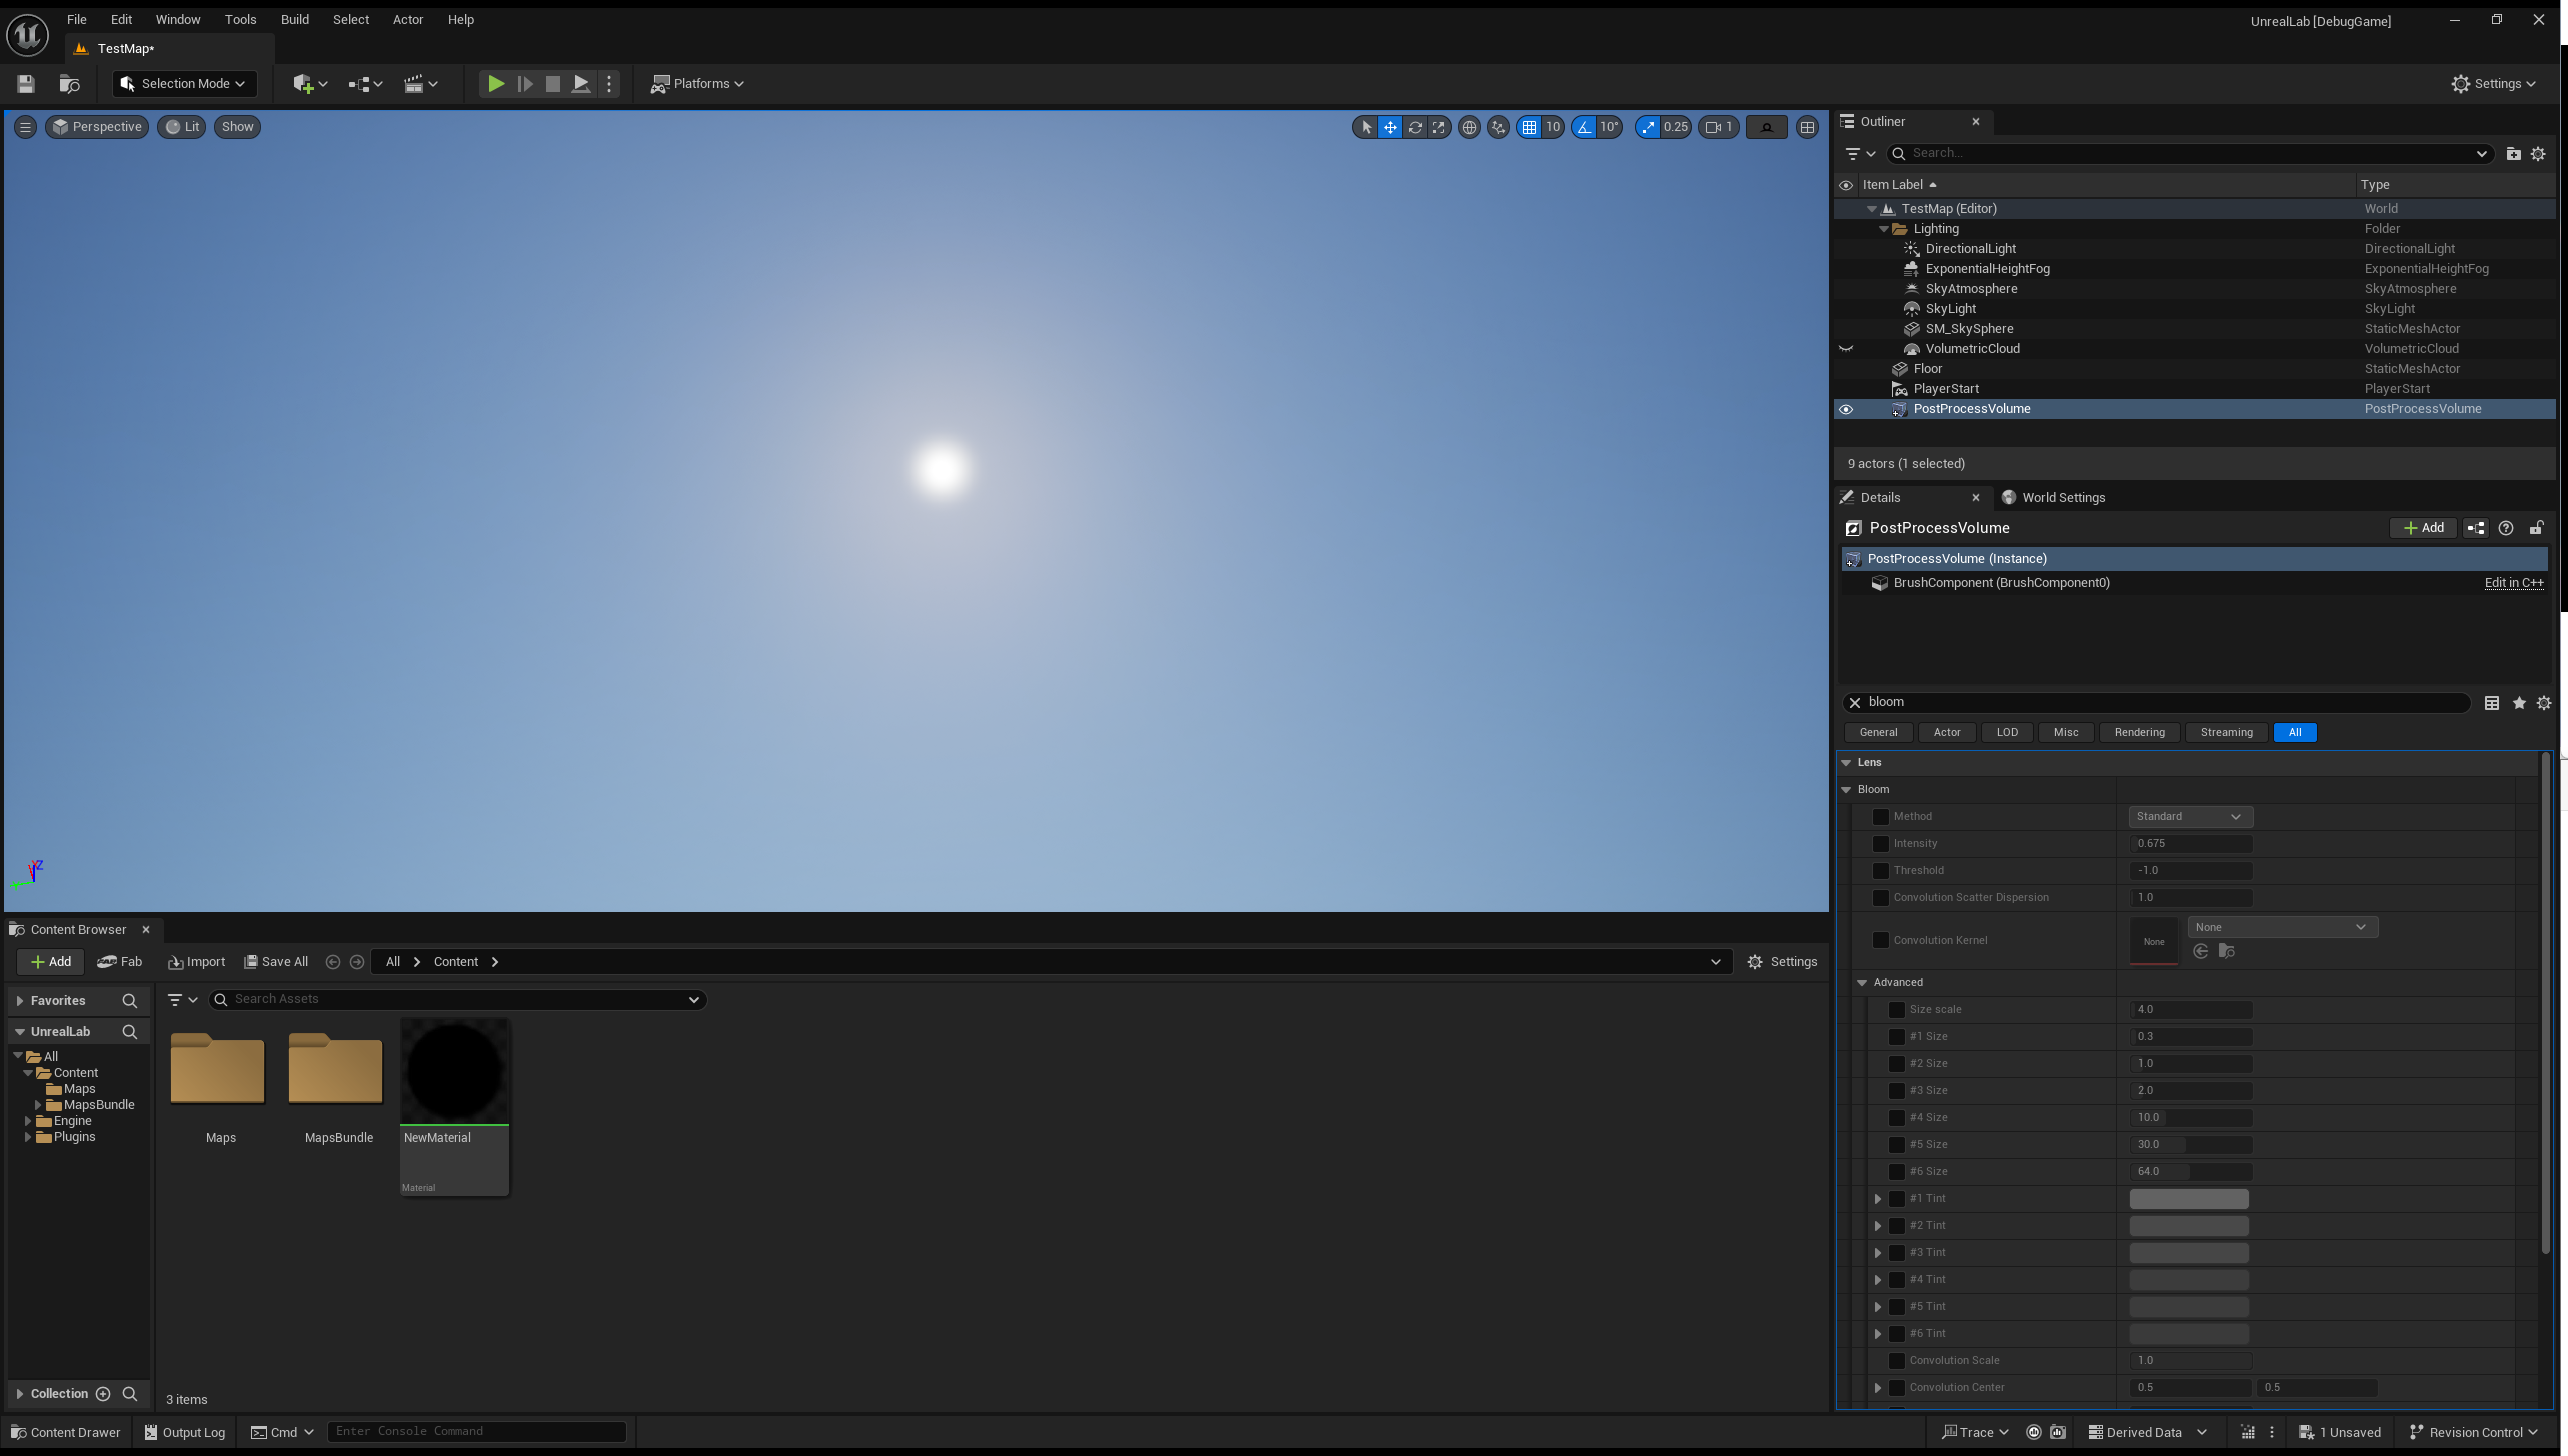
Task: Click the Revision Control status bar icon
Action: (x=2470, y=1432)
